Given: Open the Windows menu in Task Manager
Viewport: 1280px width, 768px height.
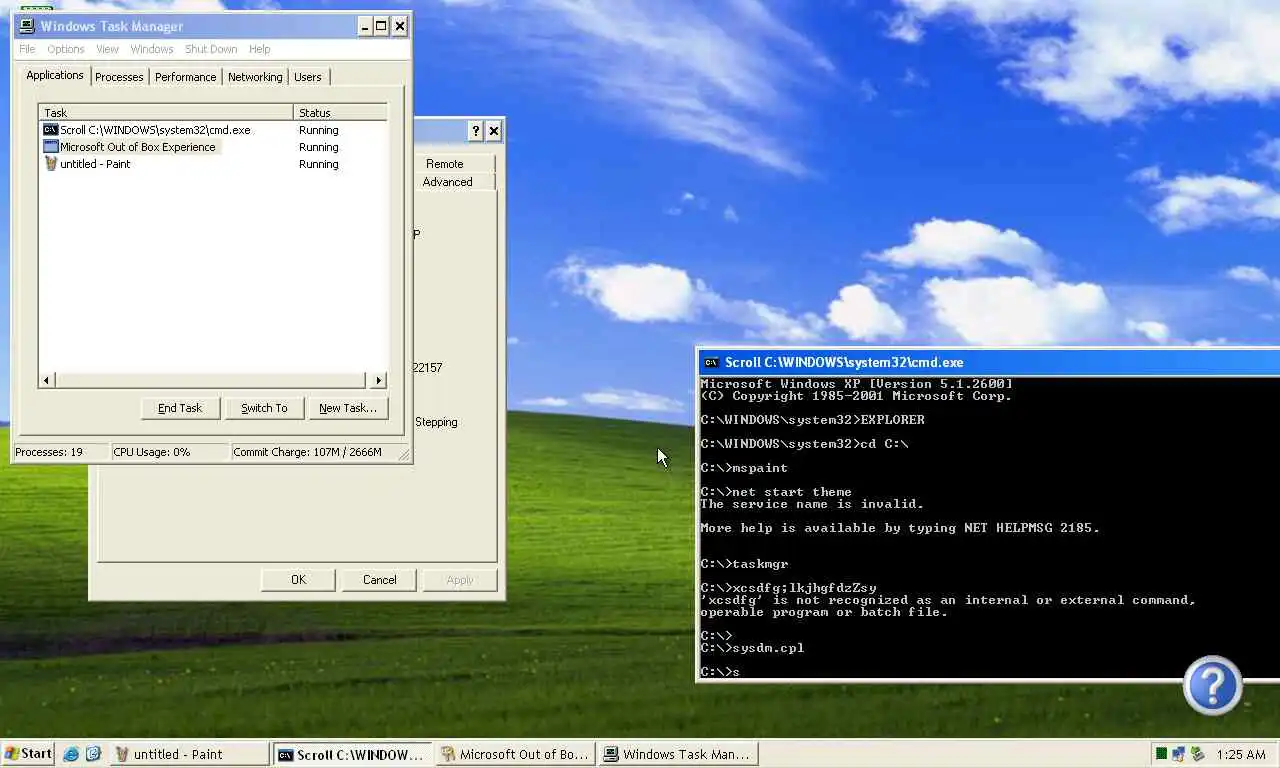Looking at the screenshot, I should coord(152,49).
